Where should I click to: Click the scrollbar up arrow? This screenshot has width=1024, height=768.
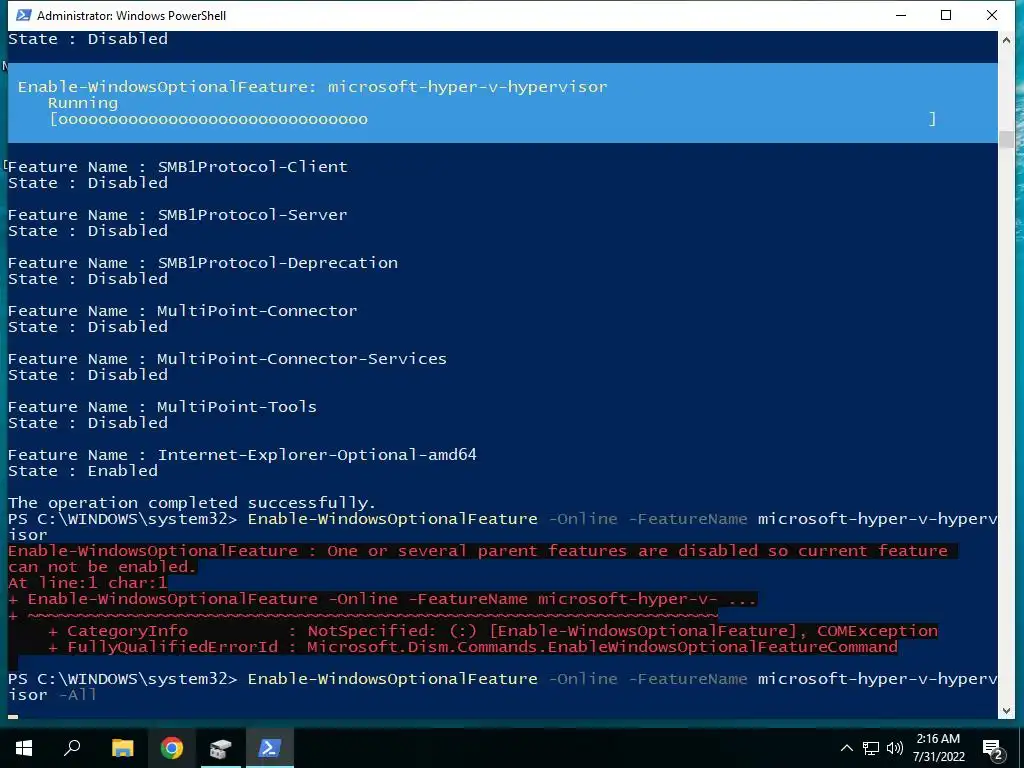coord(1006,39)
